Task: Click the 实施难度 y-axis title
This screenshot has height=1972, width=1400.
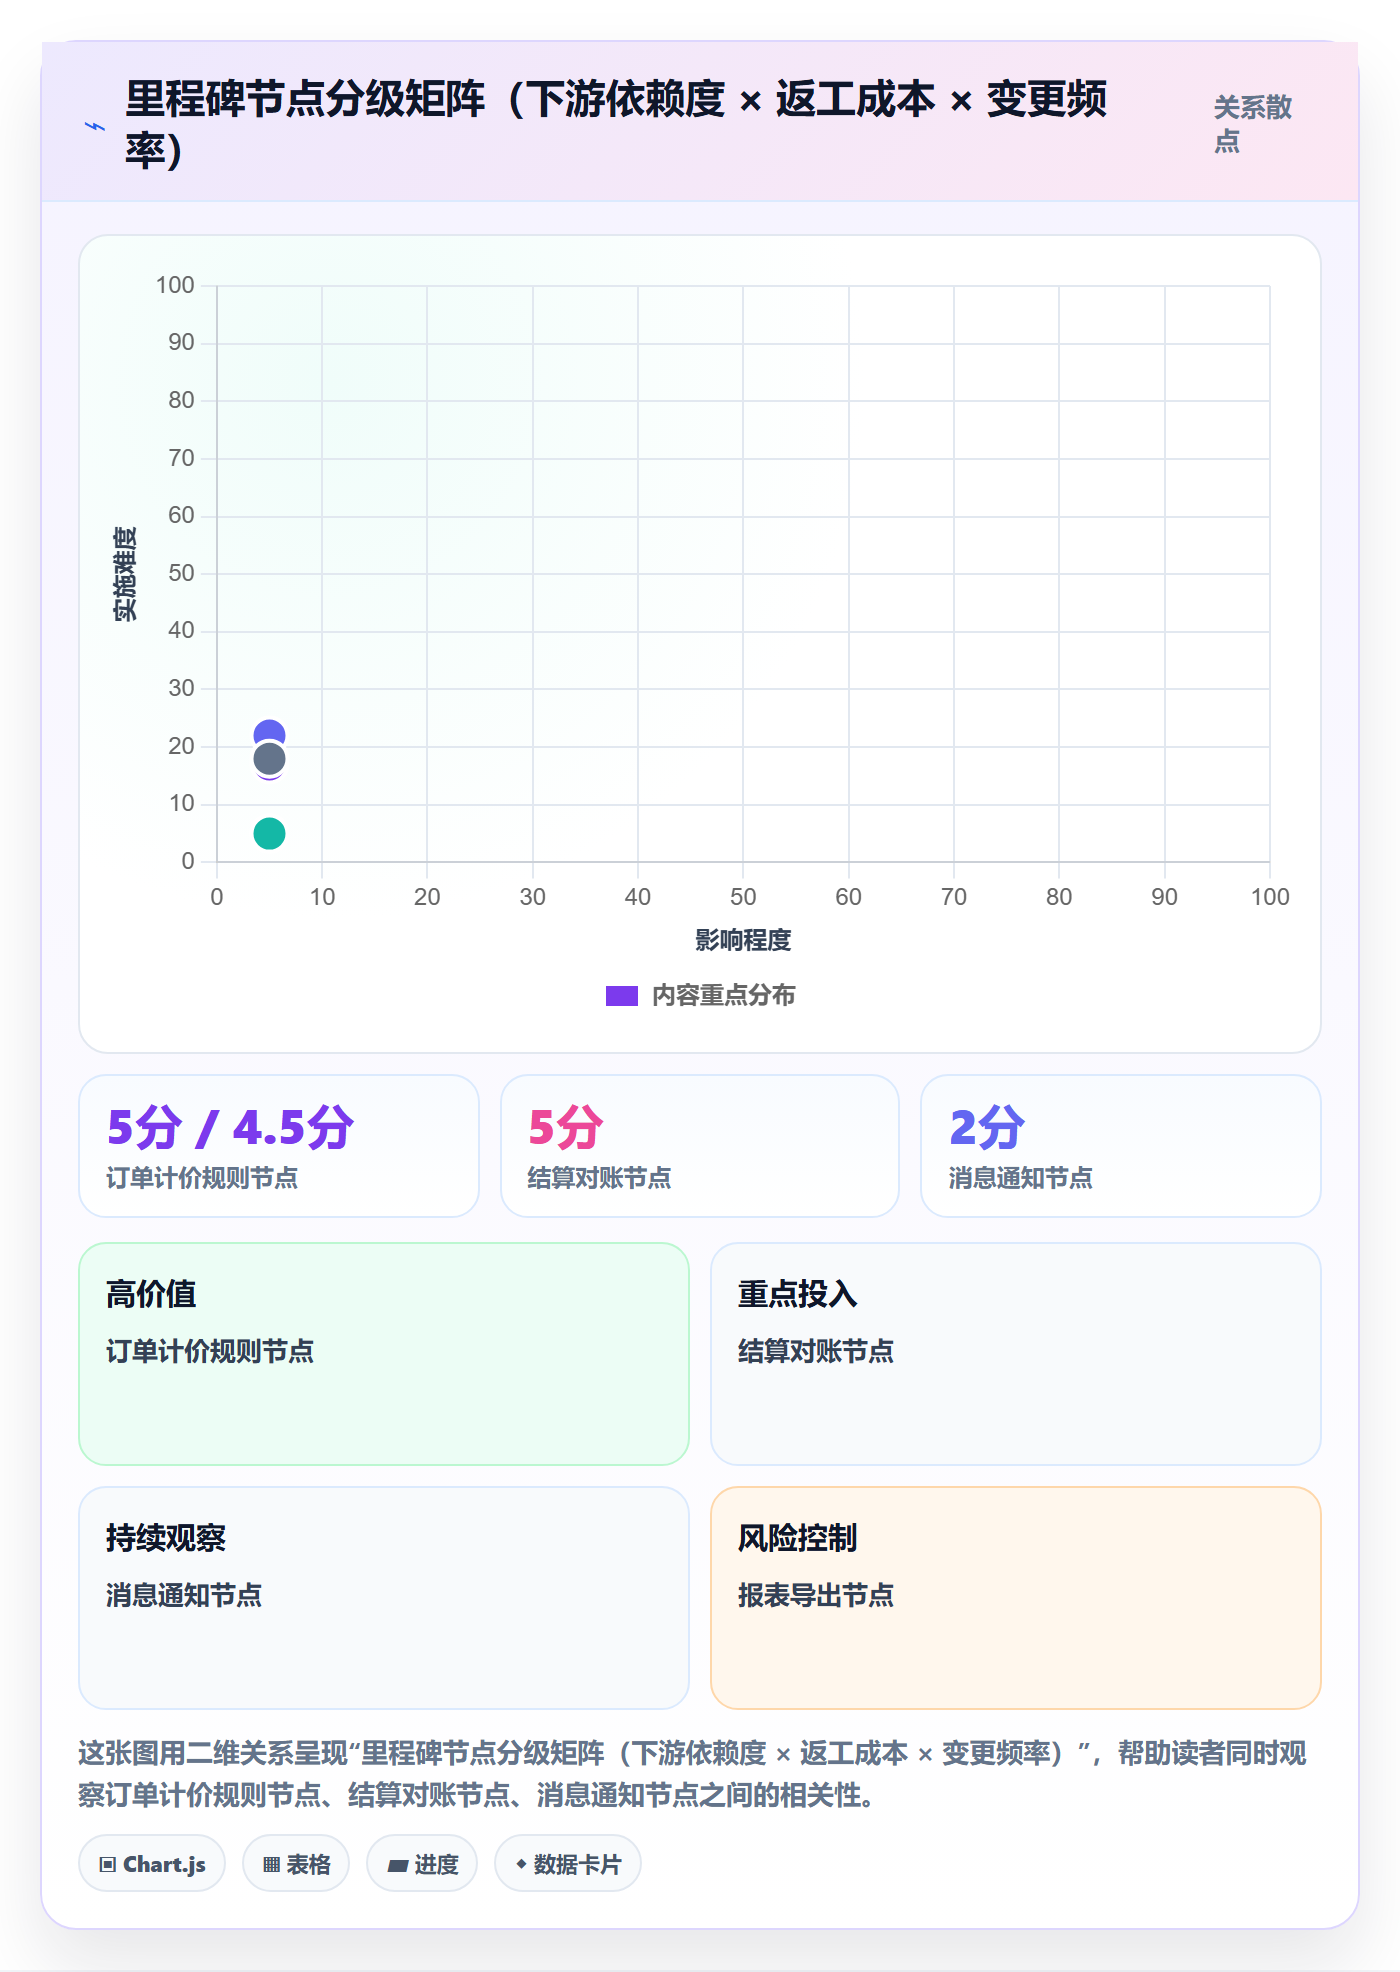Action: 125,574
